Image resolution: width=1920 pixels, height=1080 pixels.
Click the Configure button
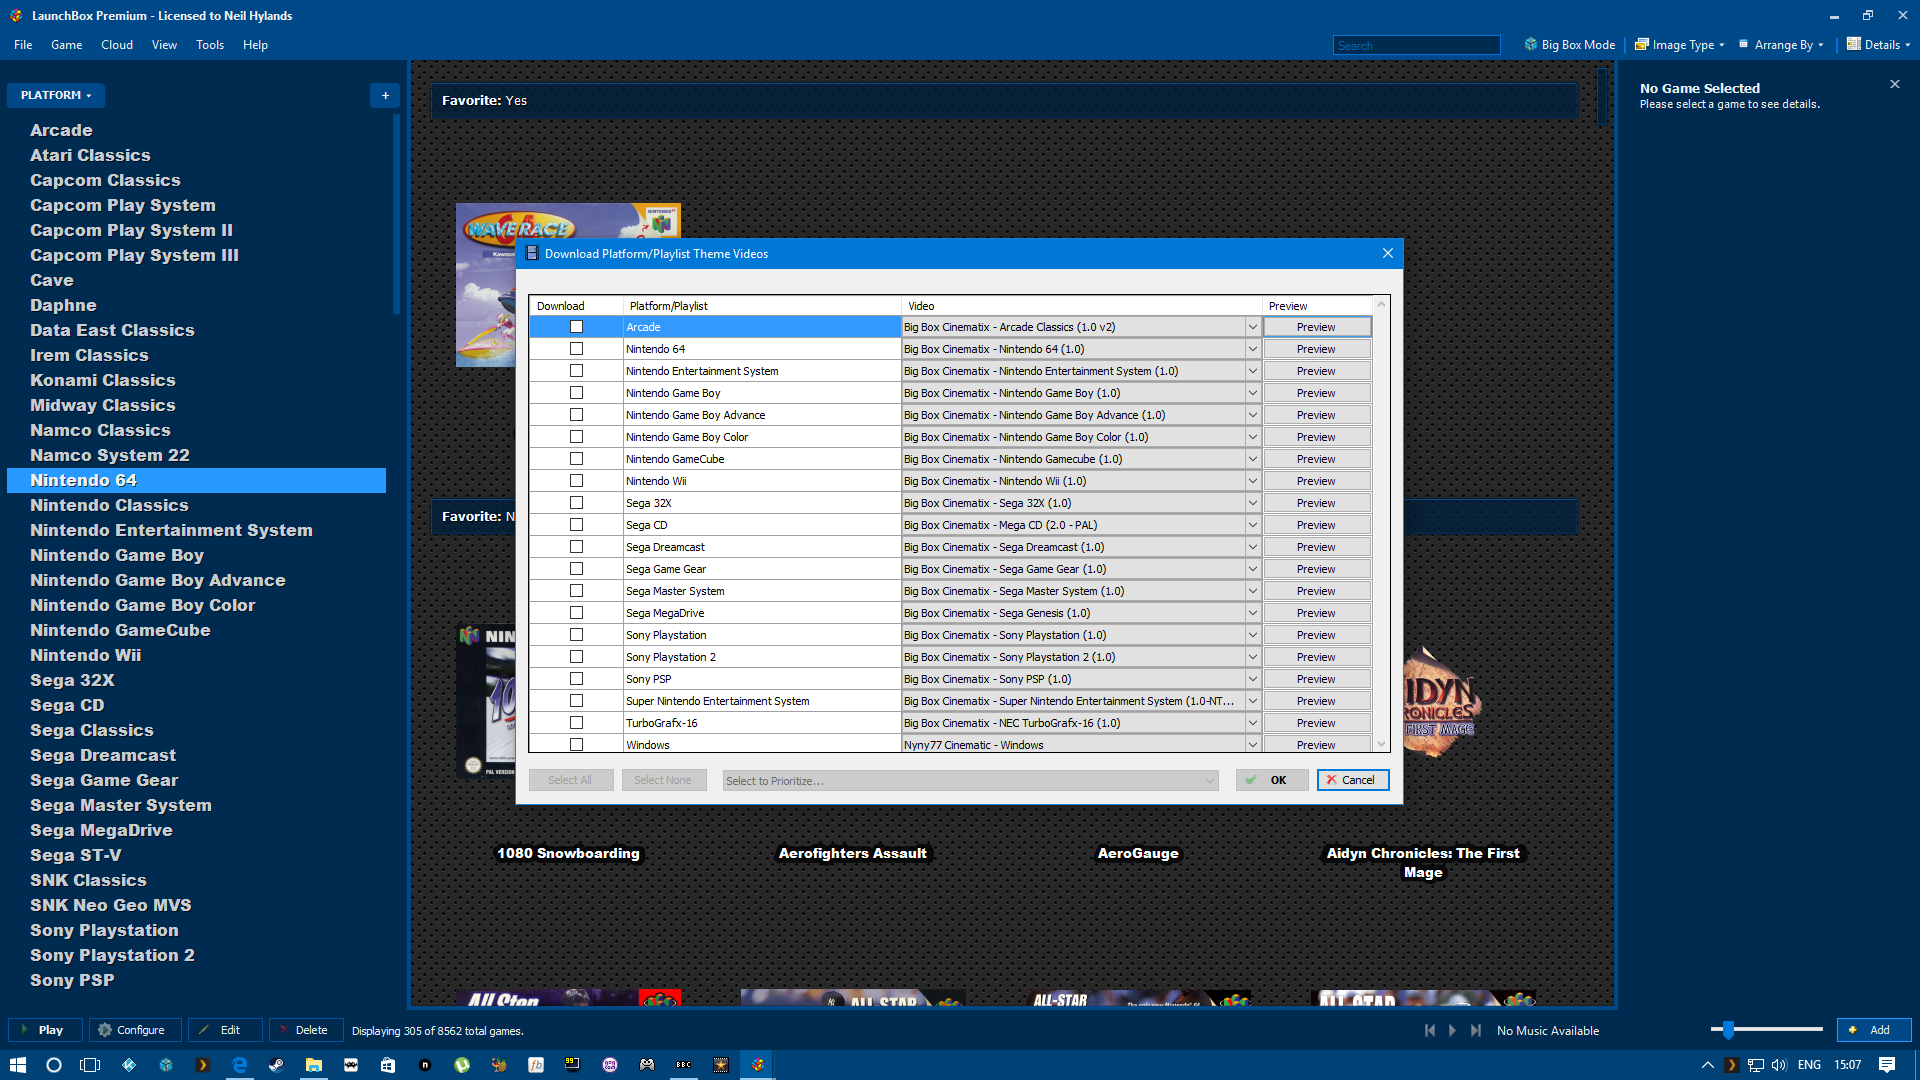tap(135, 1030)
